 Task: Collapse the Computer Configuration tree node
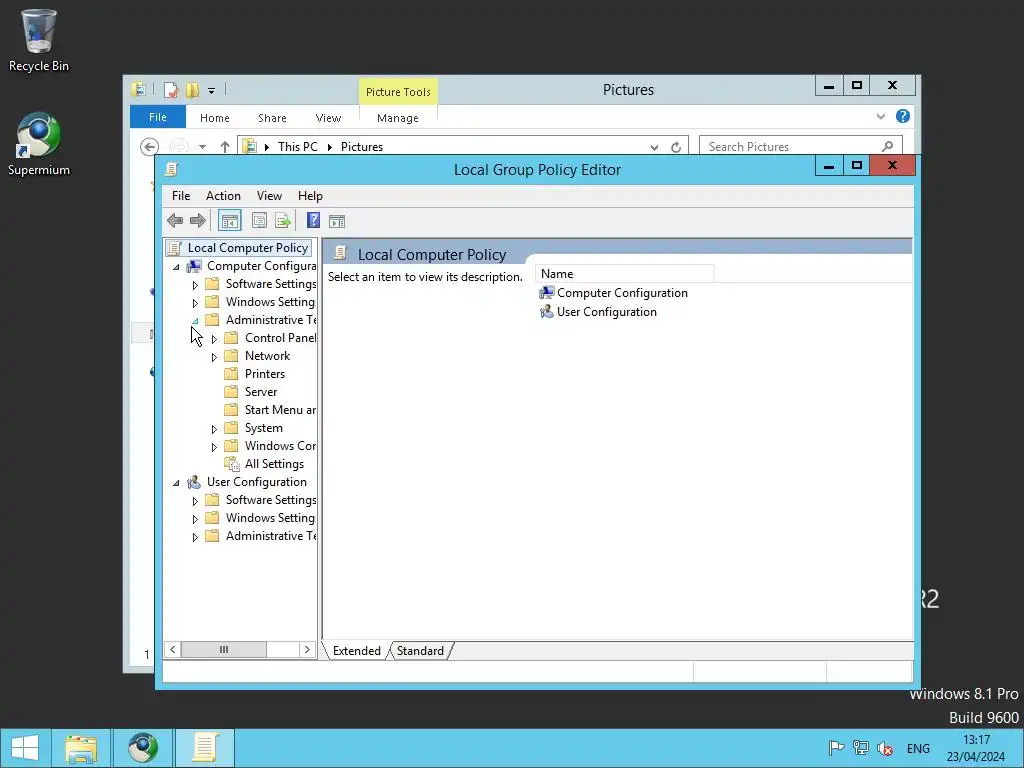[x=176, y=266]
